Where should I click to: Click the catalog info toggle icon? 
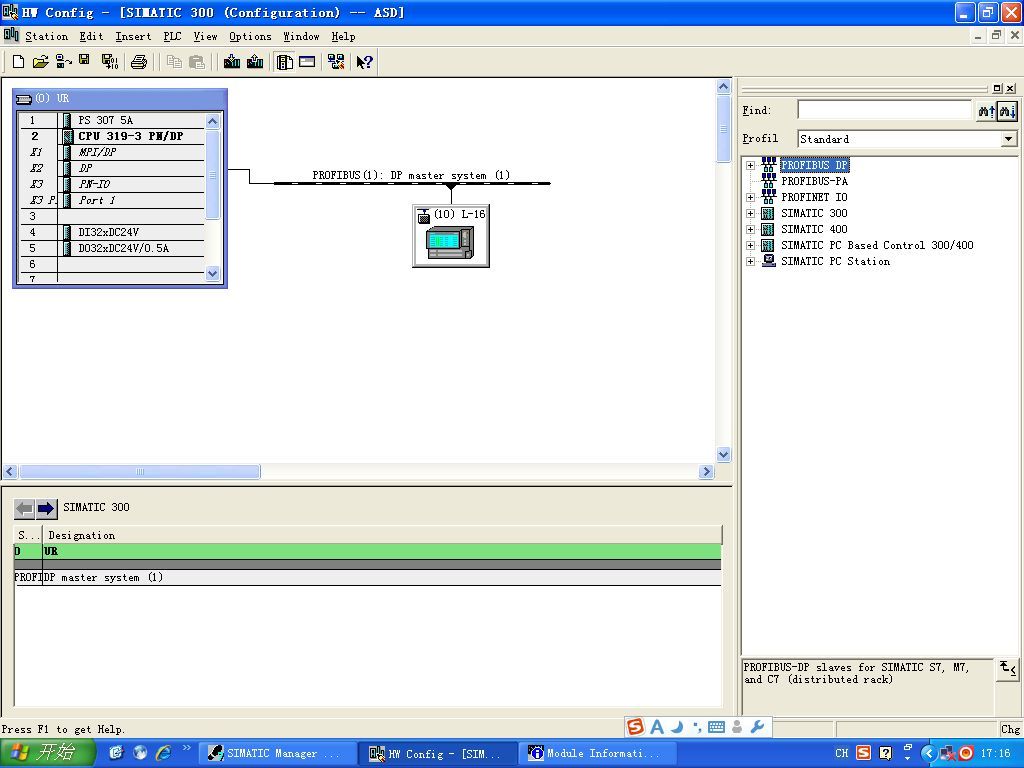pos(1008,669)
